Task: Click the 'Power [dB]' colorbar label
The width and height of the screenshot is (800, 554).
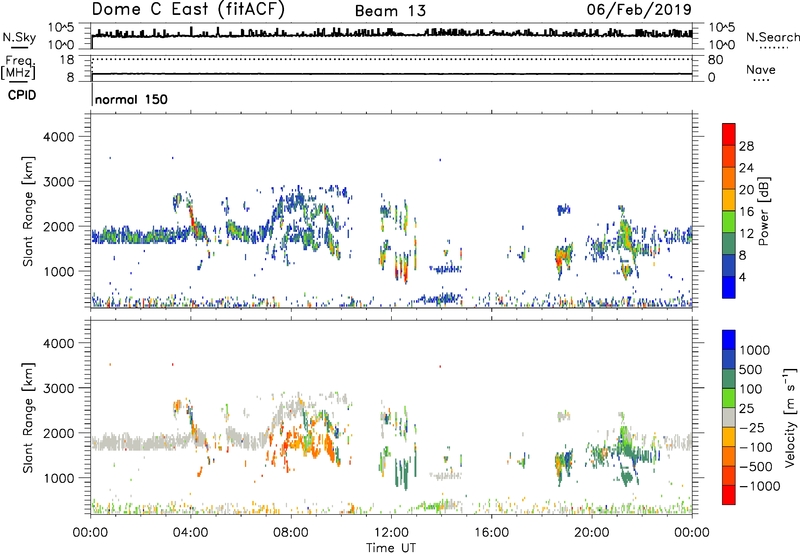Action: point(763,211)
